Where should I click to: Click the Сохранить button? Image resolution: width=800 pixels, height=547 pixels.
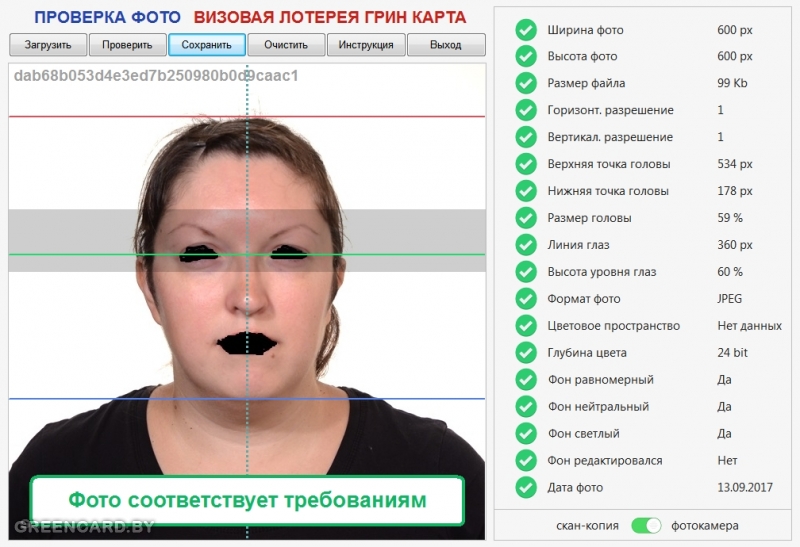click(x=207, y=45)
